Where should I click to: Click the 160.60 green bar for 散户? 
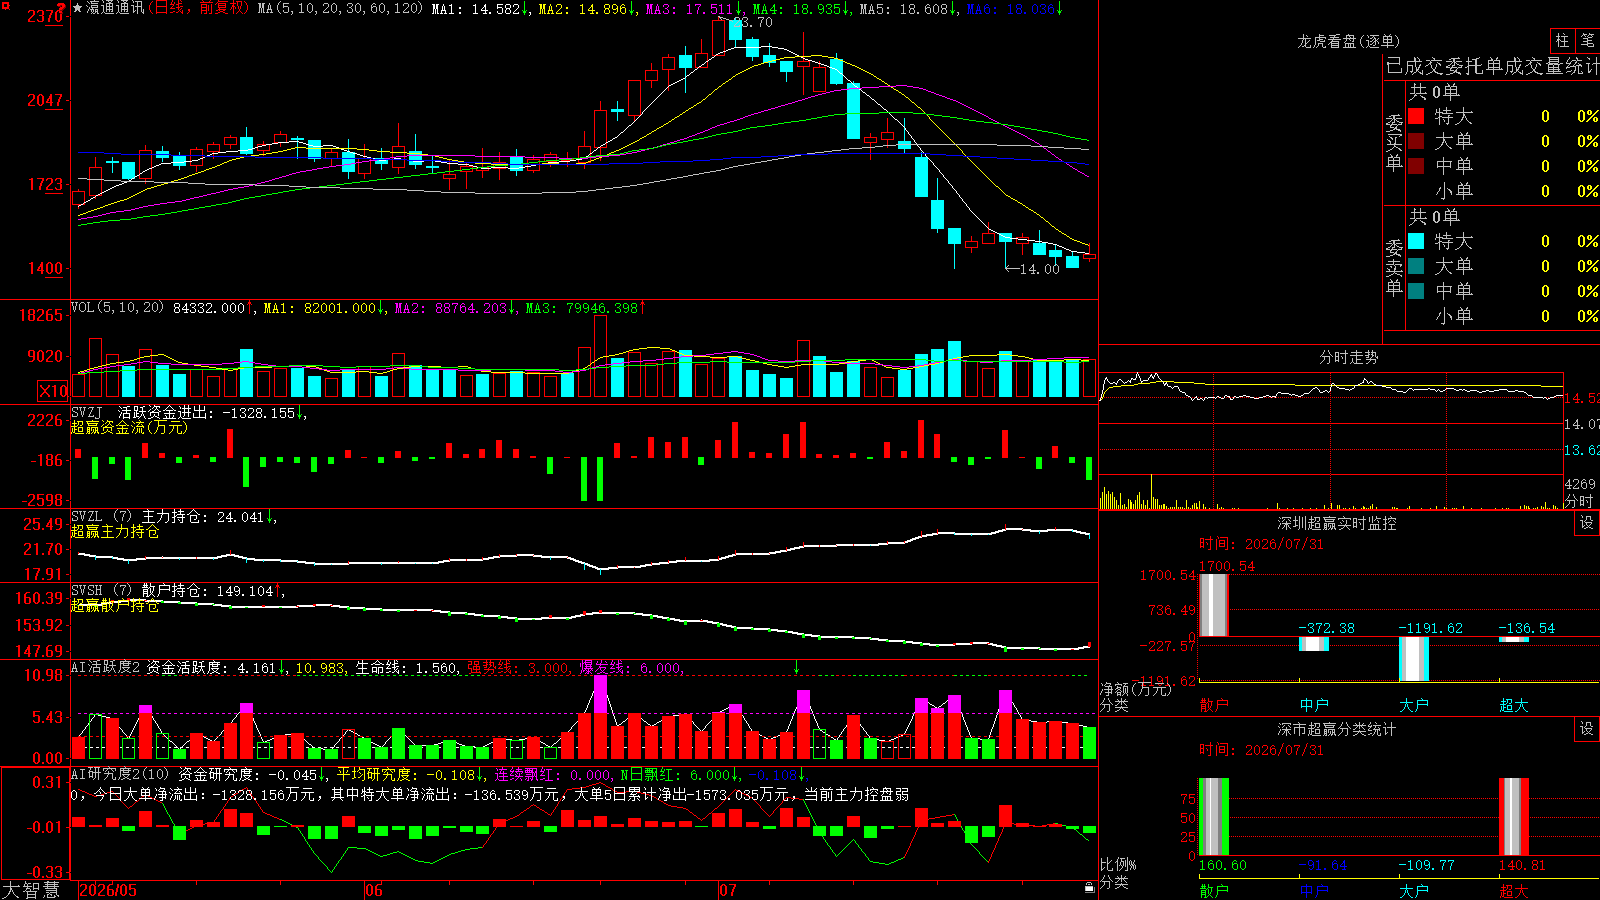click(1214, 817)
